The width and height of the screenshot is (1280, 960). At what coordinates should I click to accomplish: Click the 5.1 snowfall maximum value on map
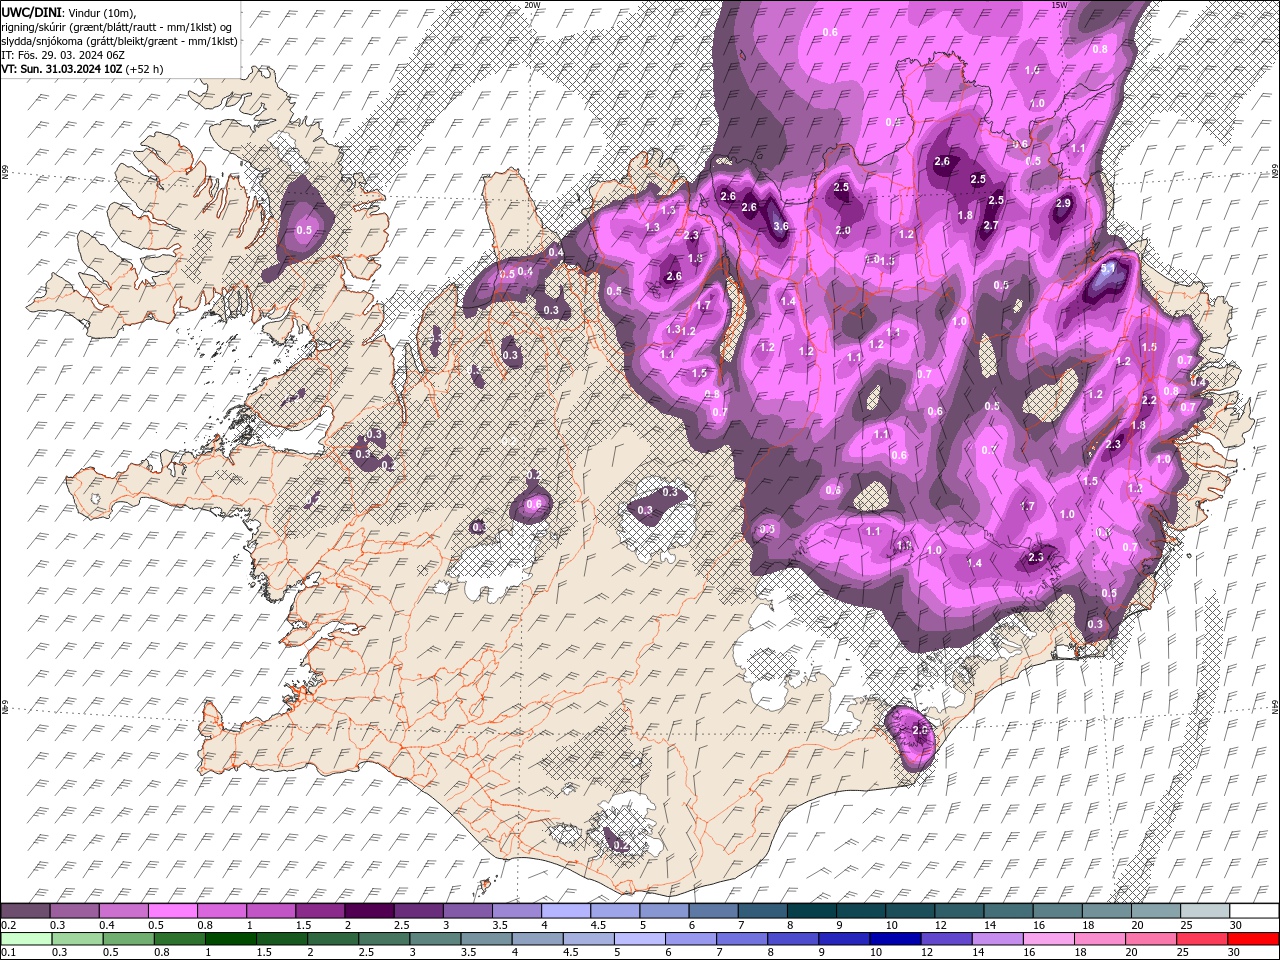pos(1108,270)
